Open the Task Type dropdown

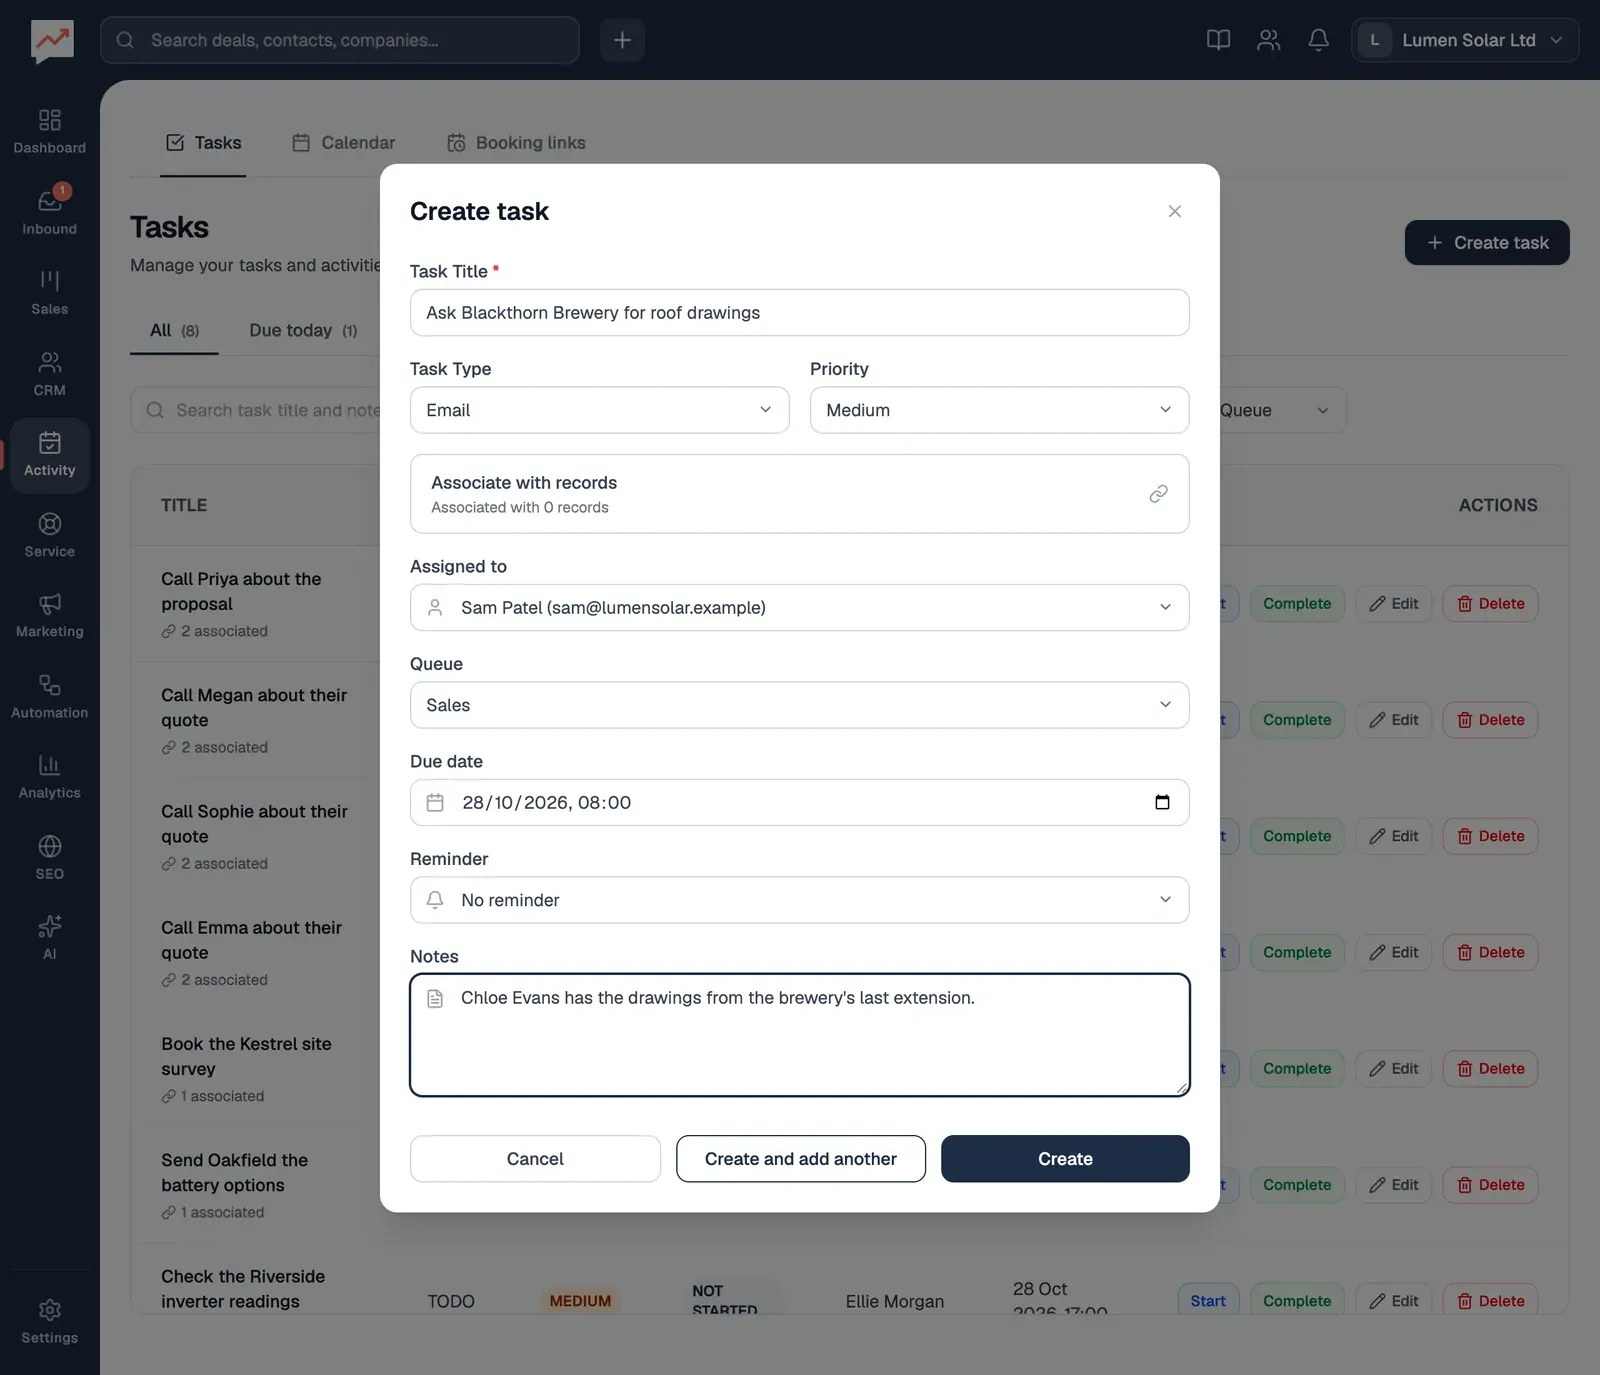[x=599, y=410]
